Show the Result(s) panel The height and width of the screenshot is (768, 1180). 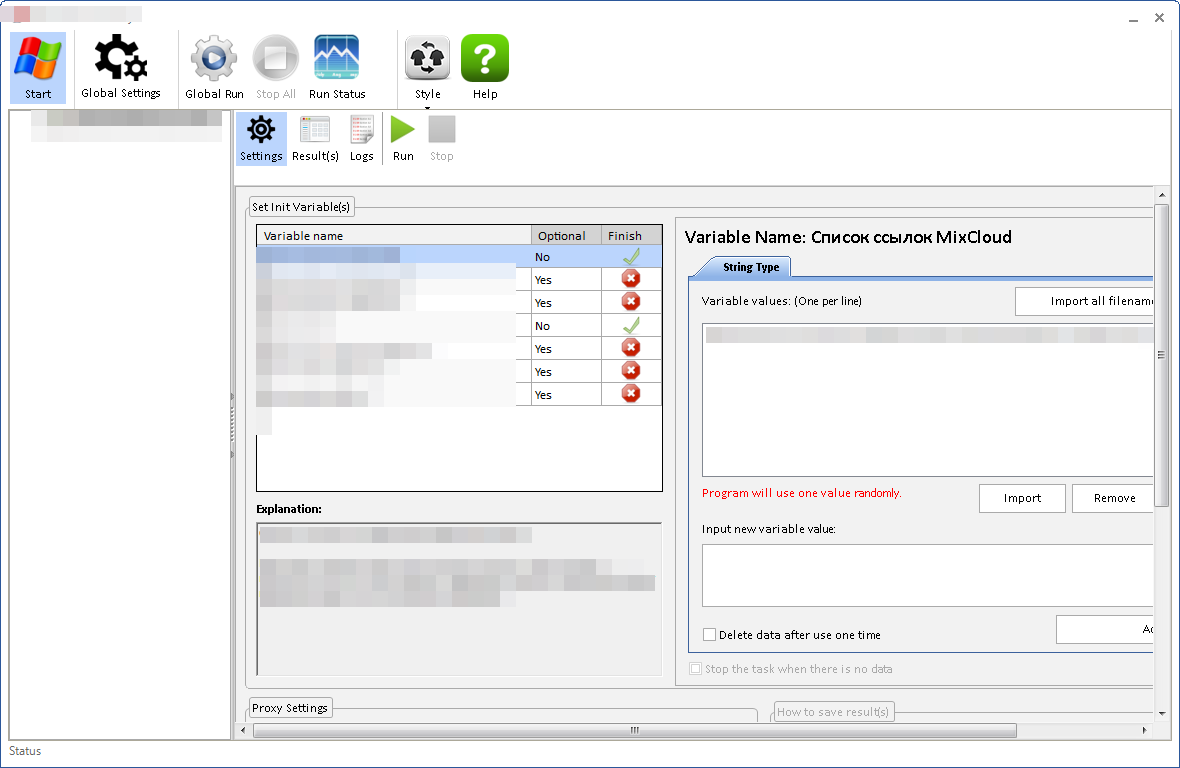[315, 138]
